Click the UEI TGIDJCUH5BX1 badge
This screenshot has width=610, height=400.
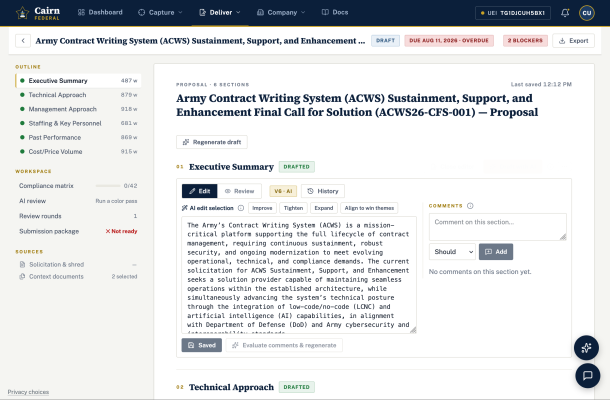[513, 13]
